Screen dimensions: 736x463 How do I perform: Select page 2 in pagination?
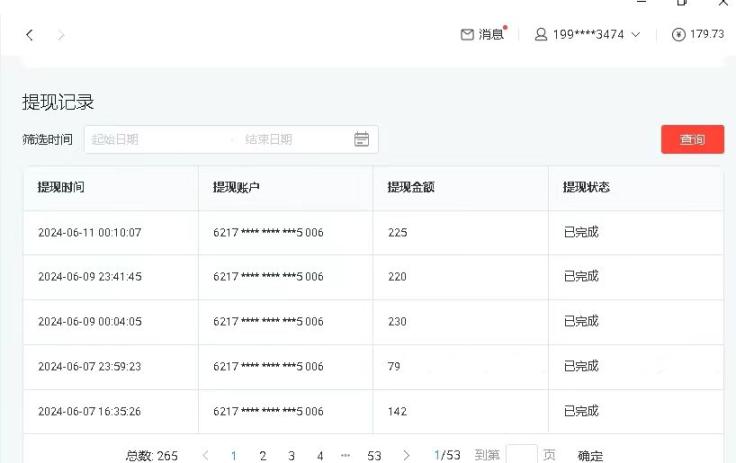pos(263,455)
